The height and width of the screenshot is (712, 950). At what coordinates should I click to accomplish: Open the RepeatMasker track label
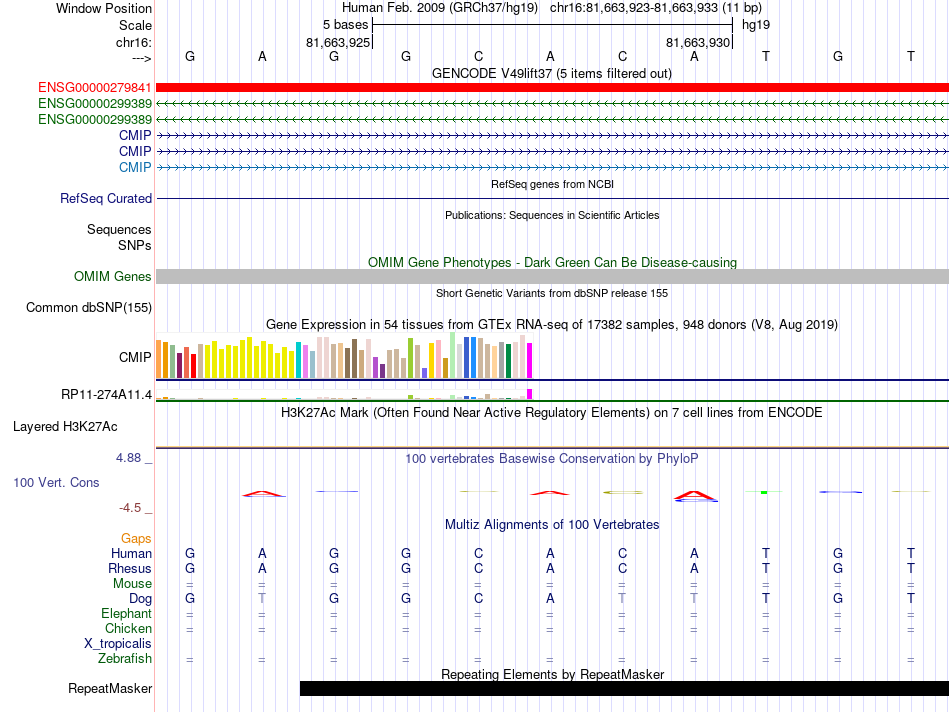pyautogui.click(x=110, y=688)
